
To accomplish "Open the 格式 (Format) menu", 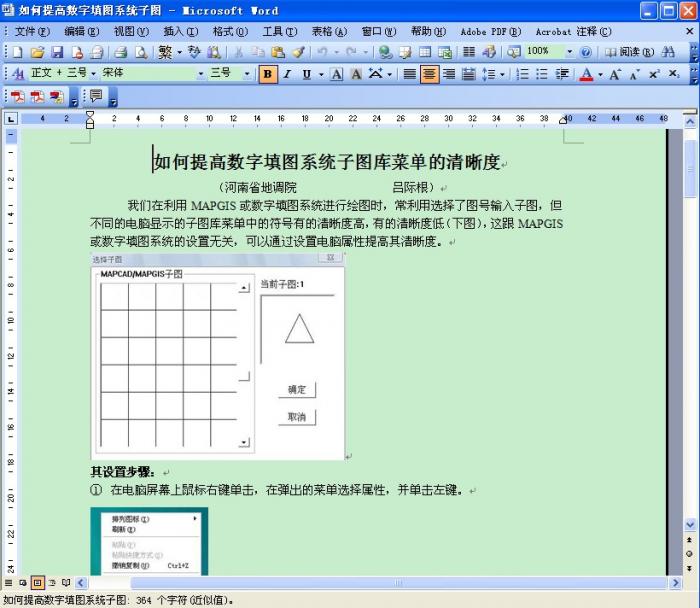I will tap(230, 31).
